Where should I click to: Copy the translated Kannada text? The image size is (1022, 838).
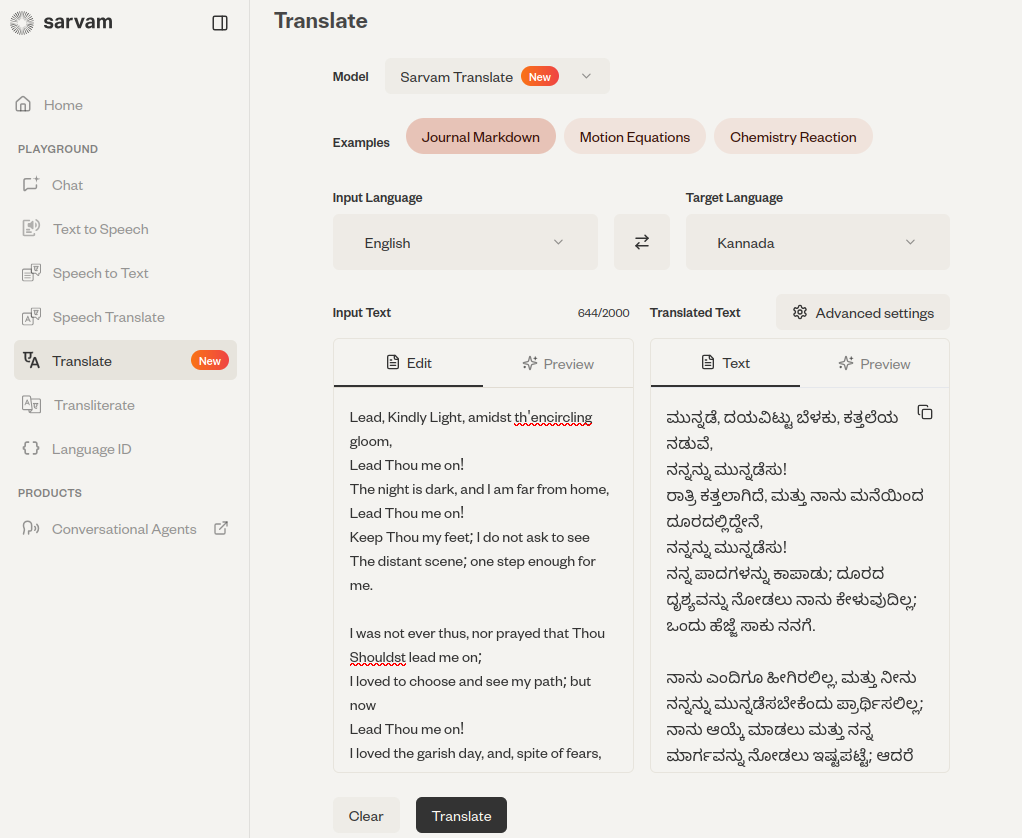click(x=925, y=412)
